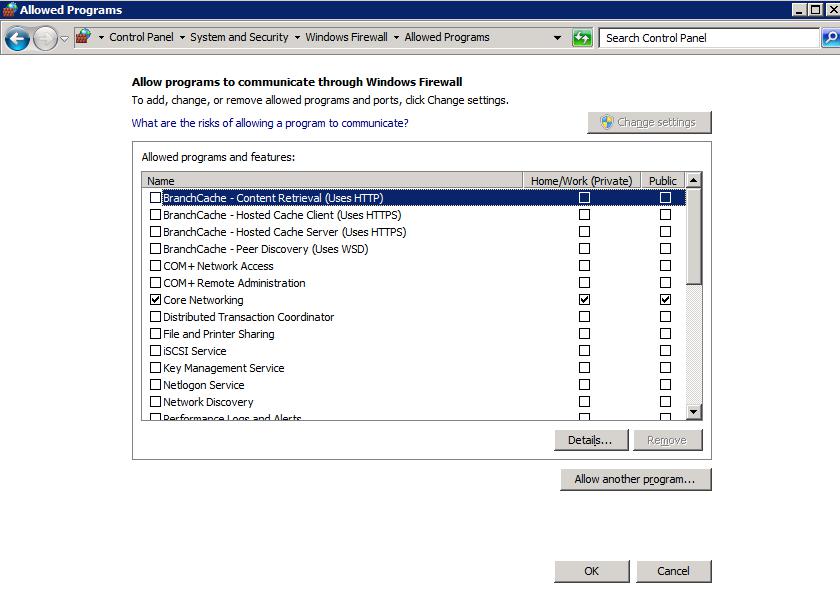Check the Public box for iSCSI Service
Image resolution: width=840 pixels, height=592 pixels.
[x=665, y=351]
